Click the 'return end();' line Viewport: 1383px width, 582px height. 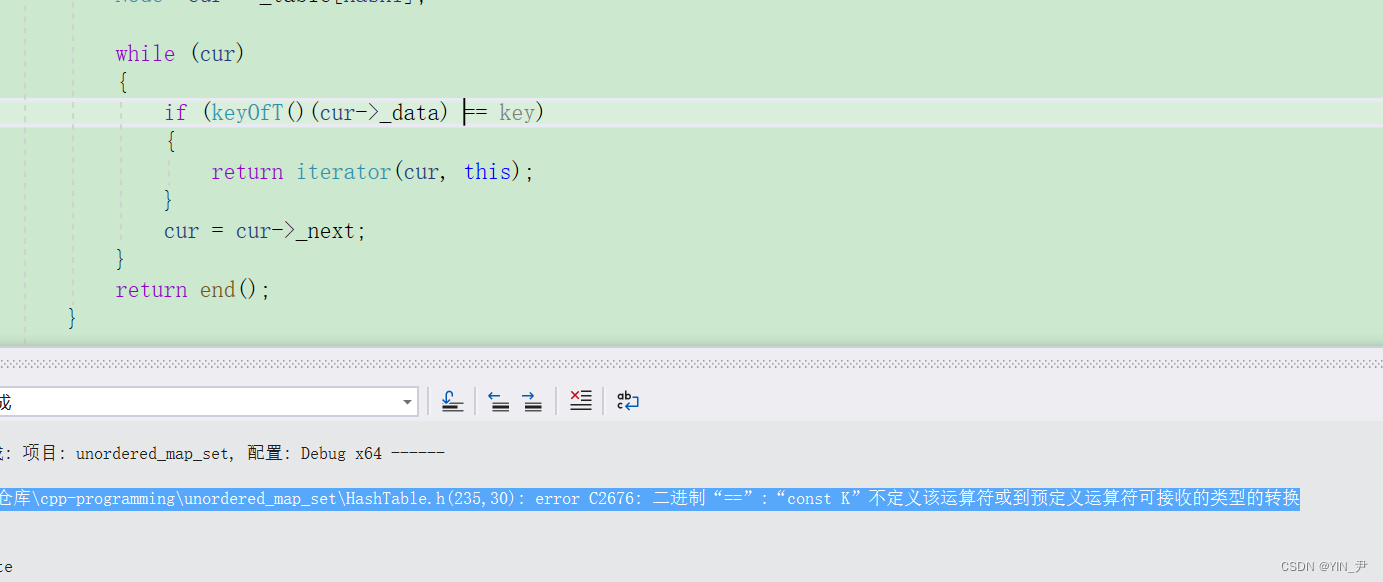[x=193, y=290]
